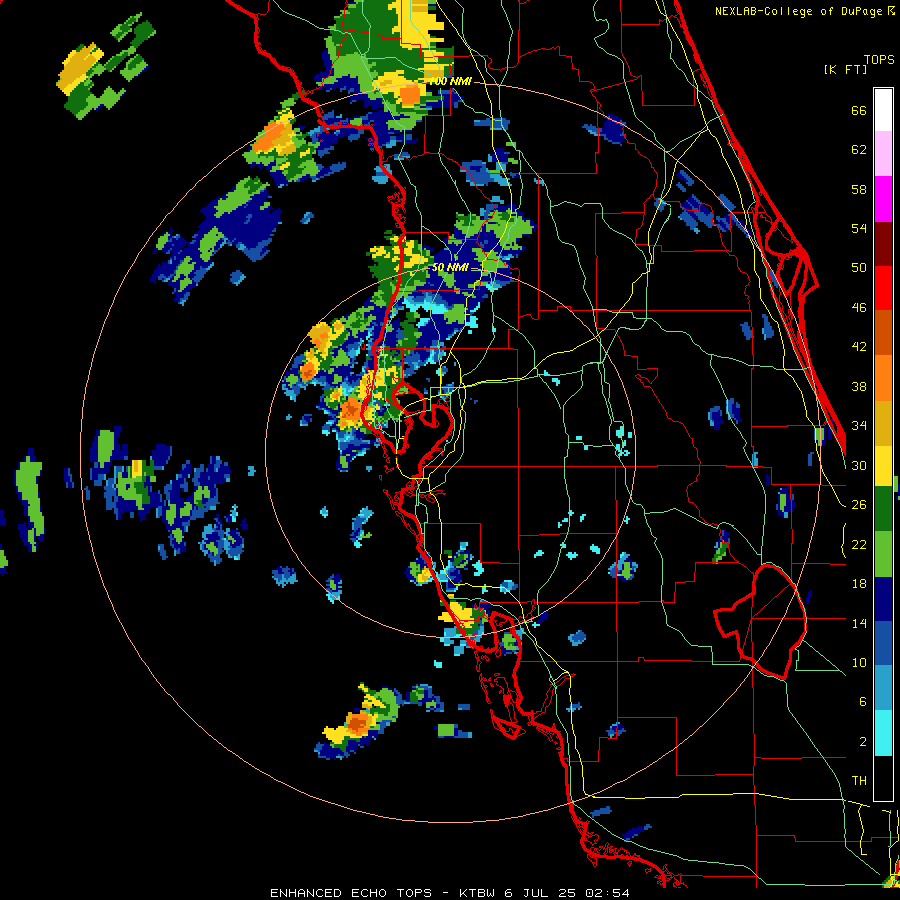Pick the bright yellow legend color segment

883,466
